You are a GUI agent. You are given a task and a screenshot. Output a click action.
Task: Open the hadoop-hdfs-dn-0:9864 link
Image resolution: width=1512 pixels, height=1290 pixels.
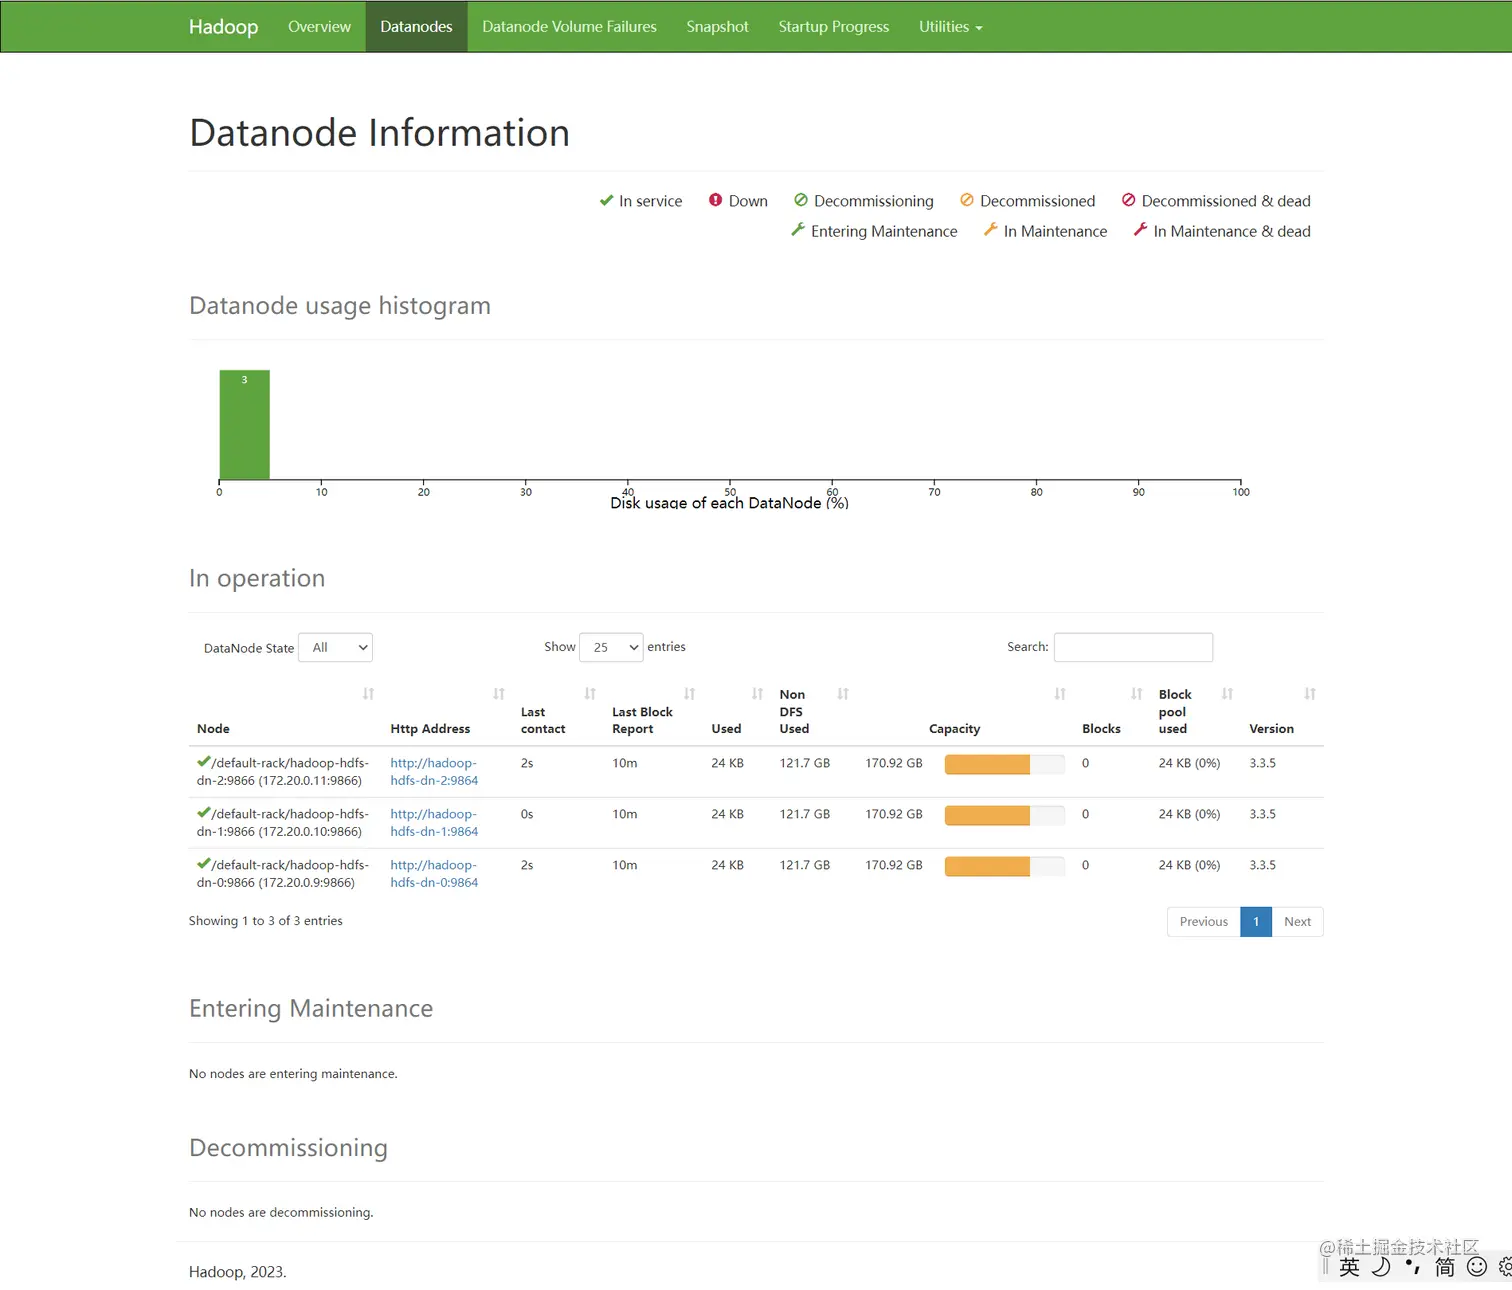click(434, 874)
